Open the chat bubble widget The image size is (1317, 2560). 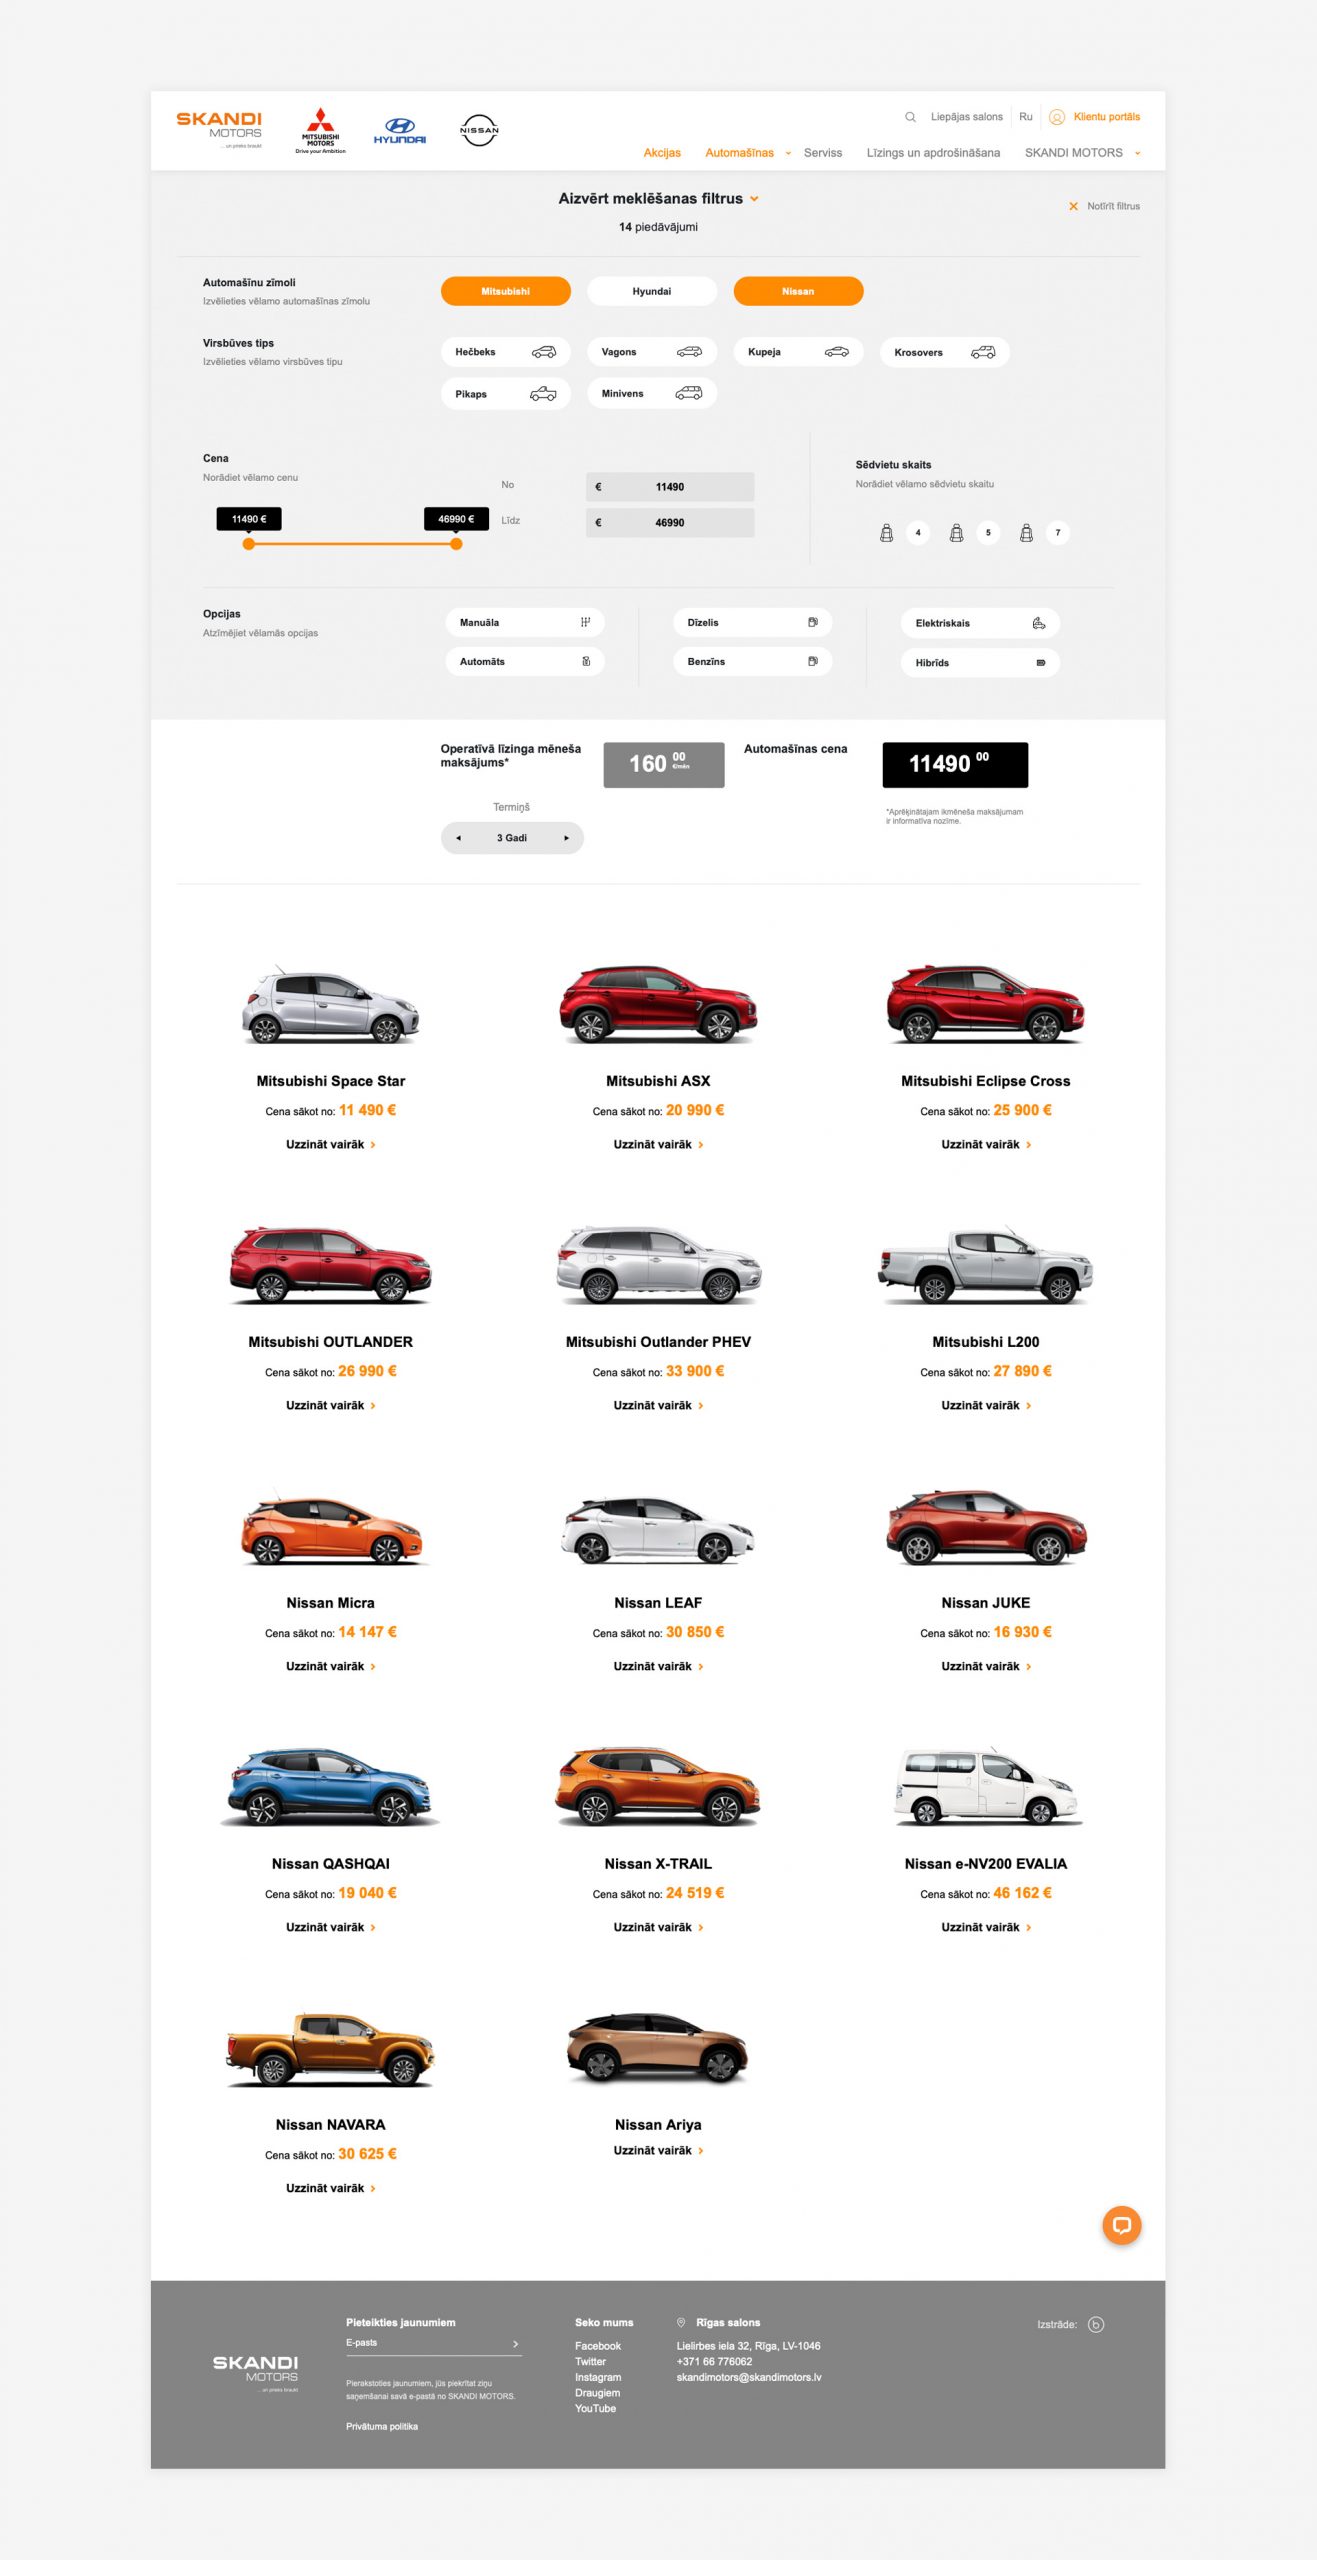[x=1121, y=2225]
